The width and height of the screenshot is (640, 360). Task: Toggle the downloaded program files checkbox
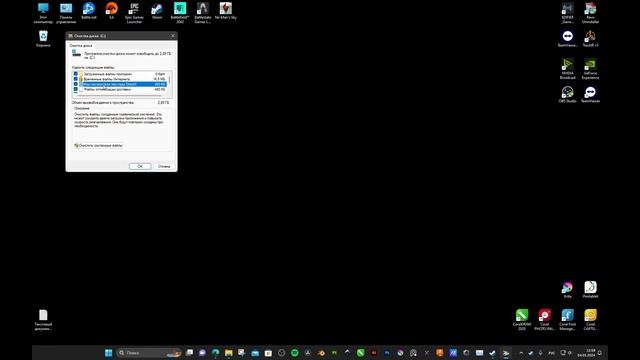[x=76, y=74]
